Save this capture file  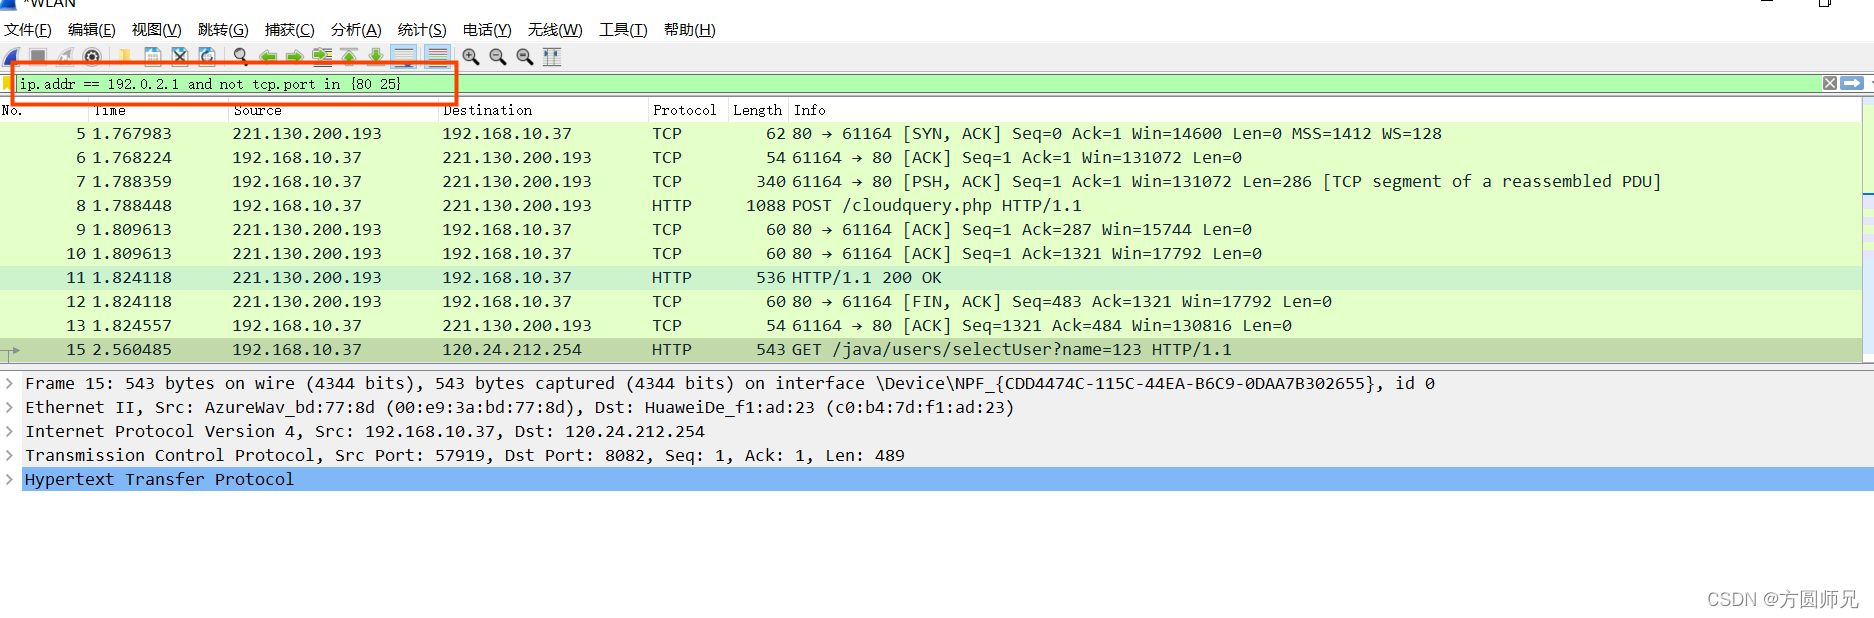(x=152, y=57)
